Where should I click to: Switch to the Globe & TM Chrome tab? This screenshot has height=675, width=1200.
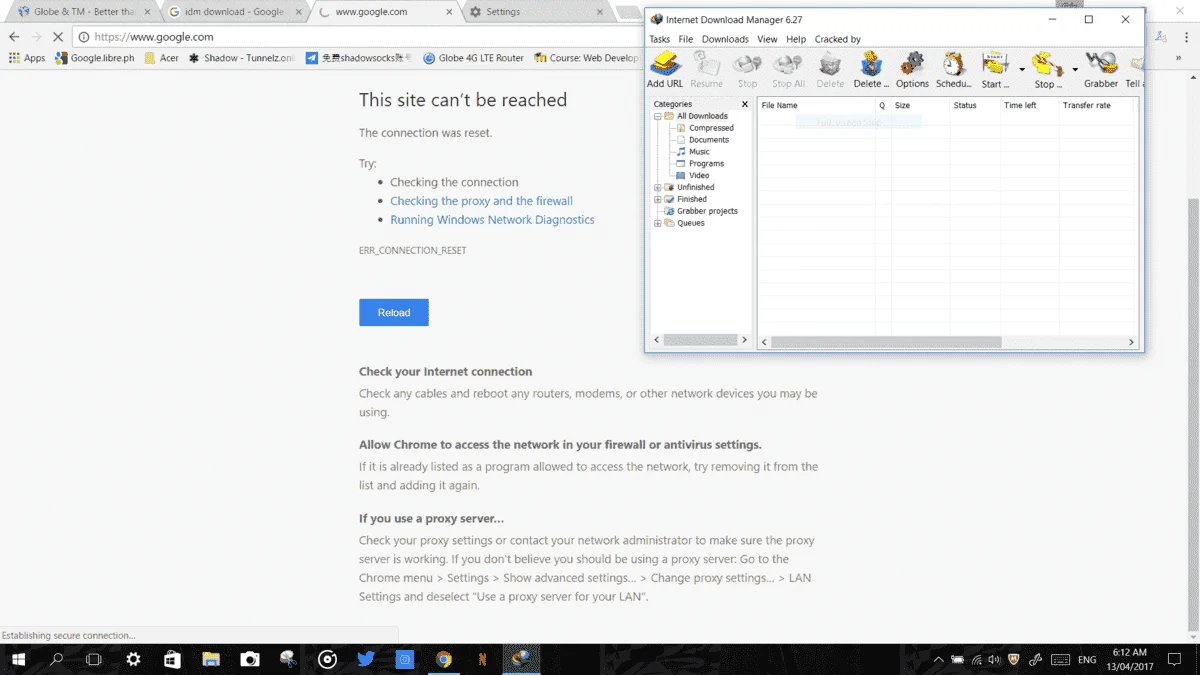tap(84, 12)
